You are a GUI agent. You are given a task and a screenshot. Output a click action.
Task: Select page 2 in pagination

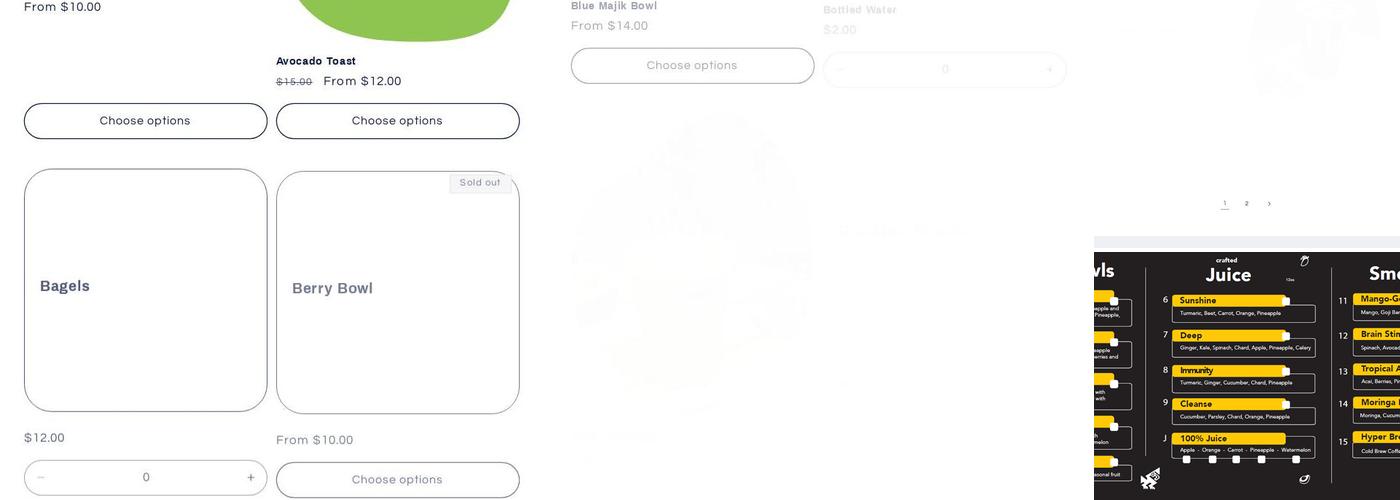[1247, 204]
